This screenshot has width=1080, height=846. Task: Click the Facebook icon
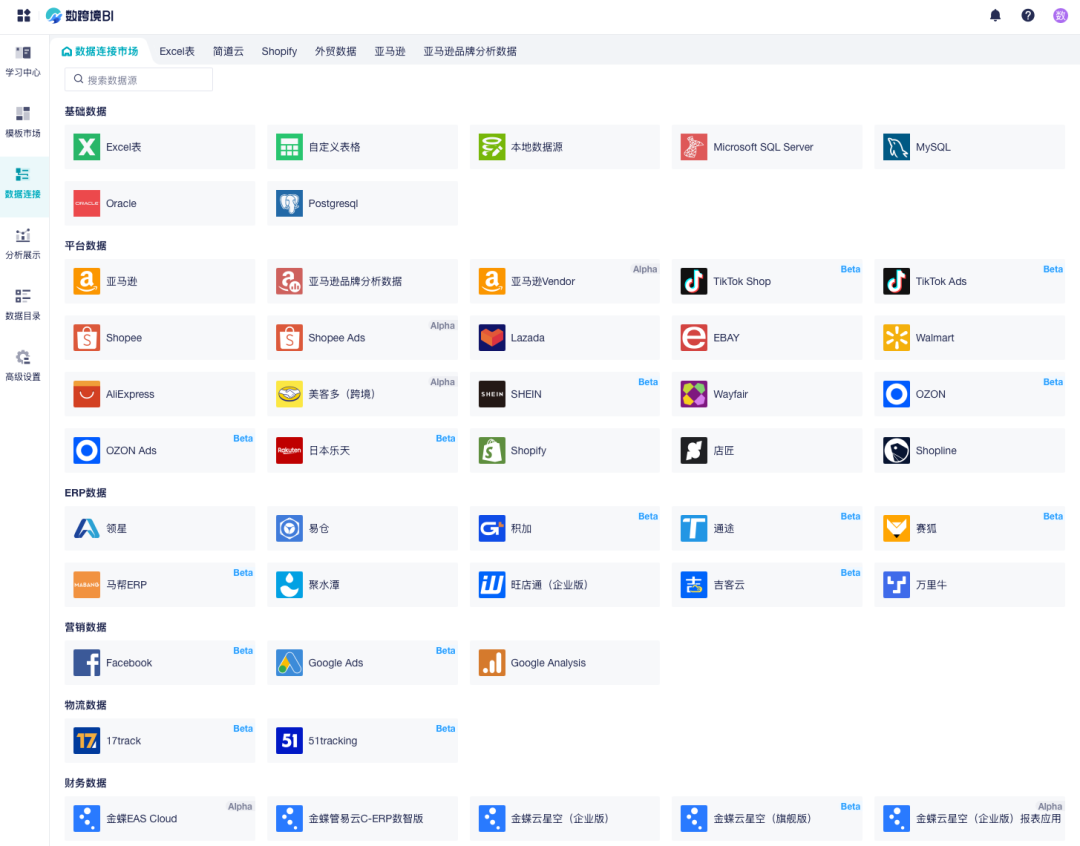click(x=87, y=663)
